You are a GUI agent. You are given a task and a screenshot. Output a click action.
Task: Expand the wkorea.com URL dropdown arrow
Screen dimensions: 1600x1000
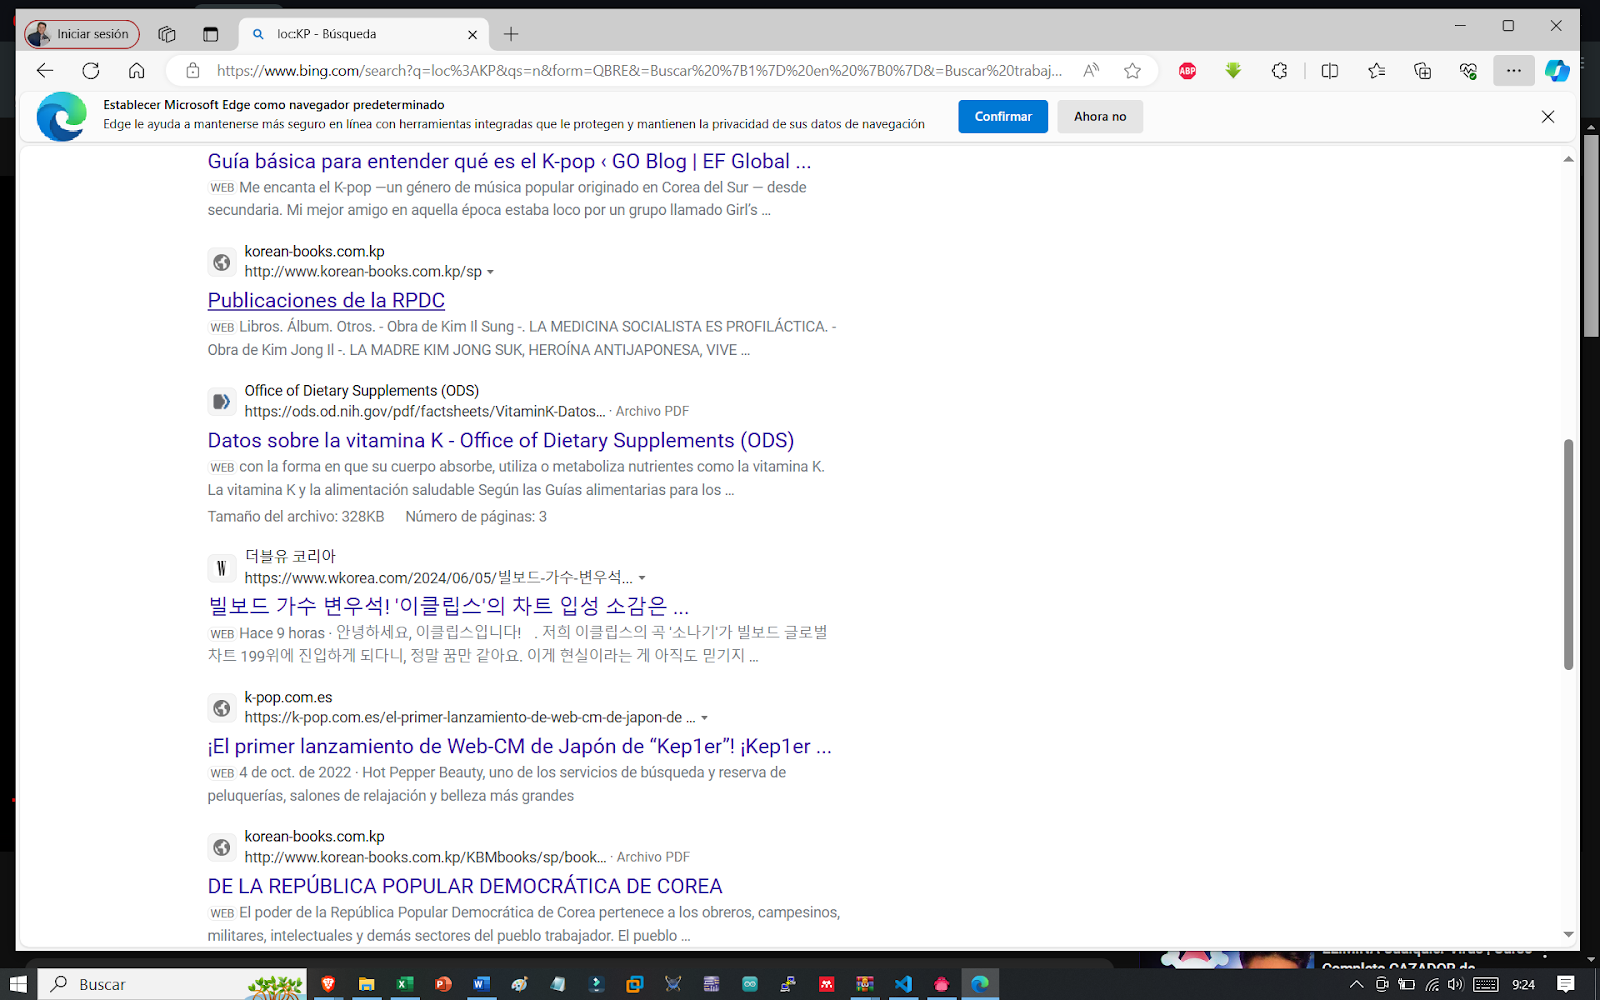[642, 578]
